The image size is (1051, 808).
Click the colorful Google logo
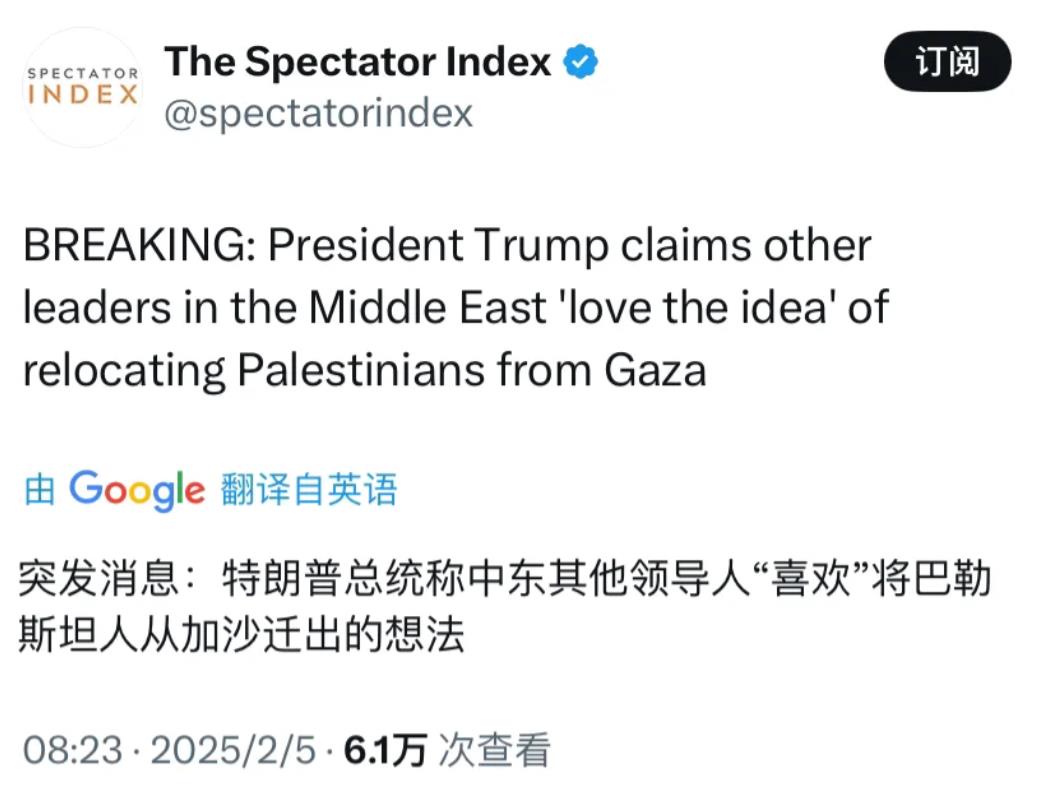coord(137,489)
